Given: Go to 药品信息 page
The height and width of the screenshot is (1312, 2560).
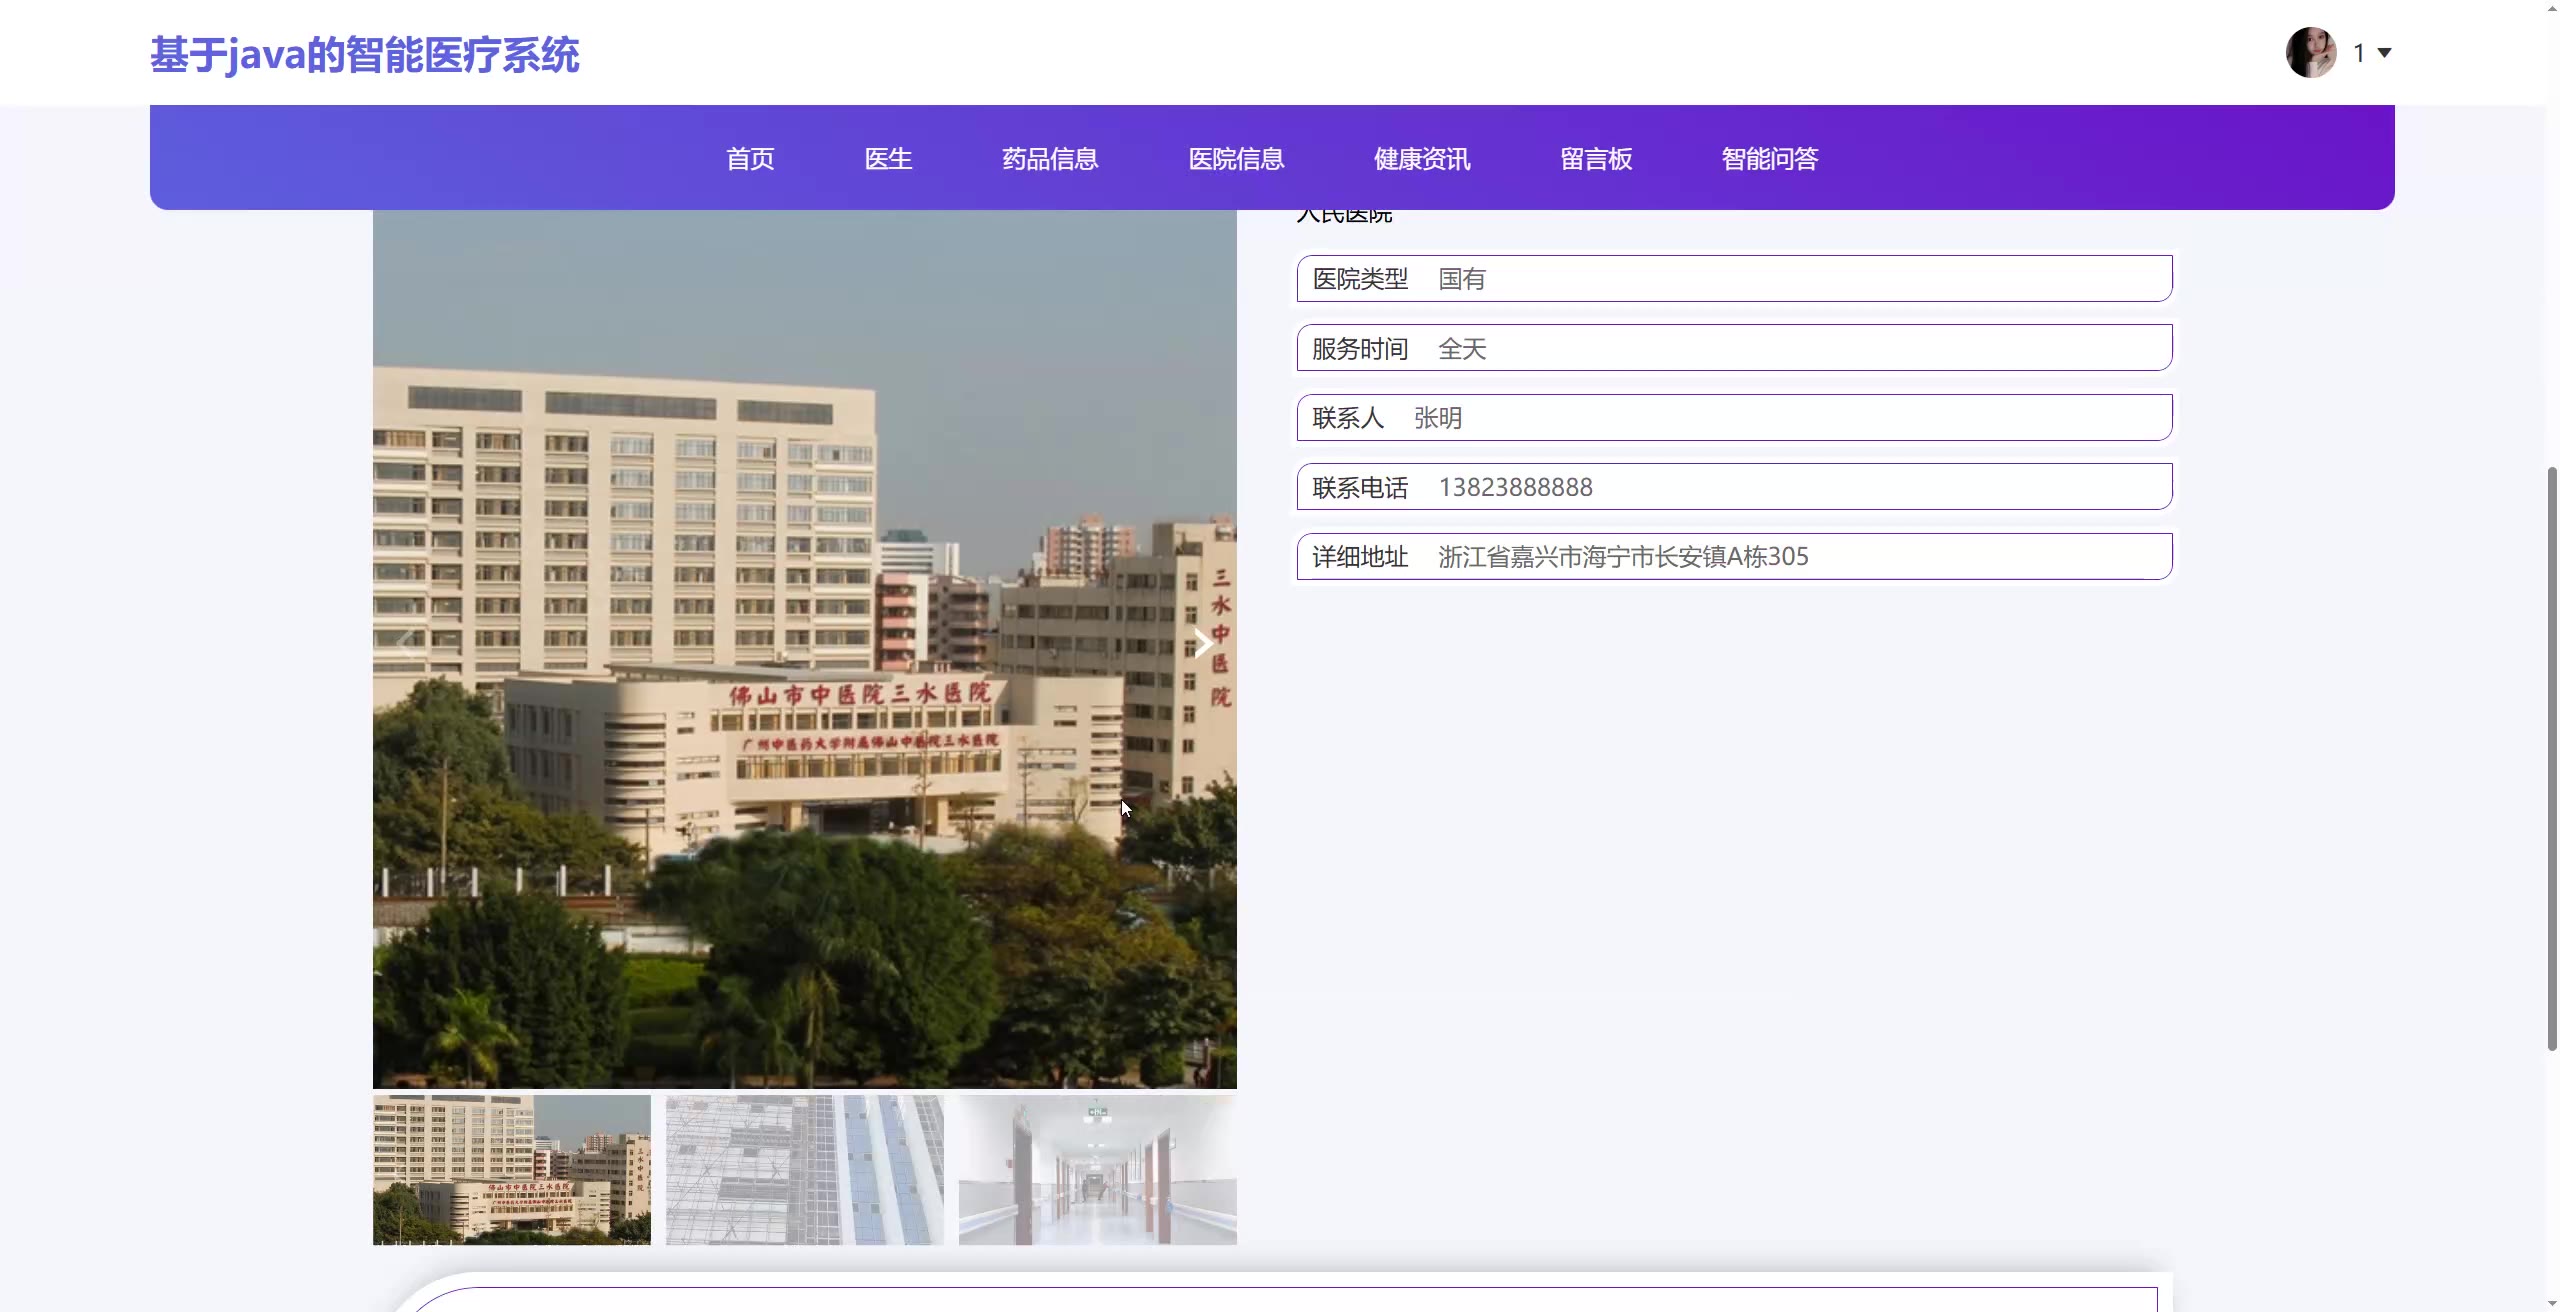Looking at the screenshot, I should click(1050, 159).
